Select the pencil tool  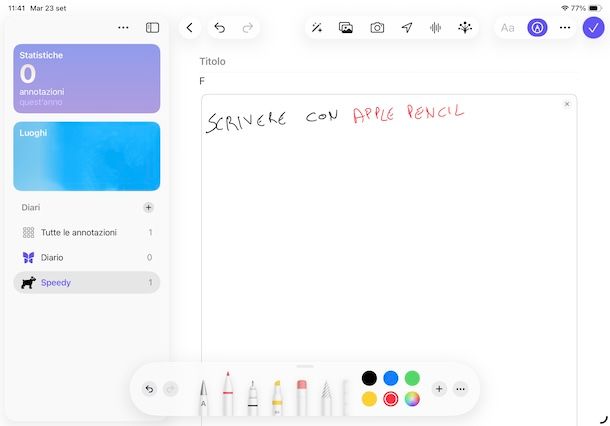(326, 398)
